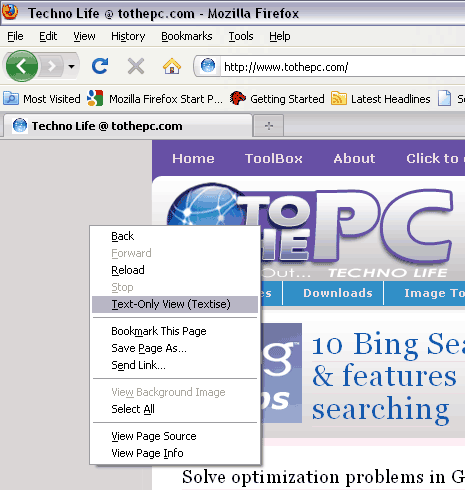Reload the page with the blue refresh icon
Image resolution: width=465 pixels, height=490 pixels.
(x=100, y=66)
